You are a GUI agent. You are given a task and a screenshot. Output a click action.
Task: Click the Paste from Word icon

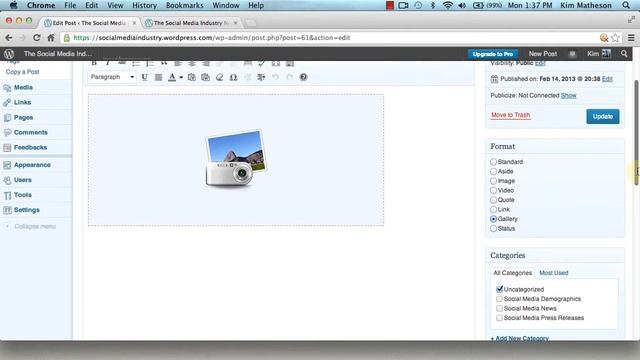[205, 77]
